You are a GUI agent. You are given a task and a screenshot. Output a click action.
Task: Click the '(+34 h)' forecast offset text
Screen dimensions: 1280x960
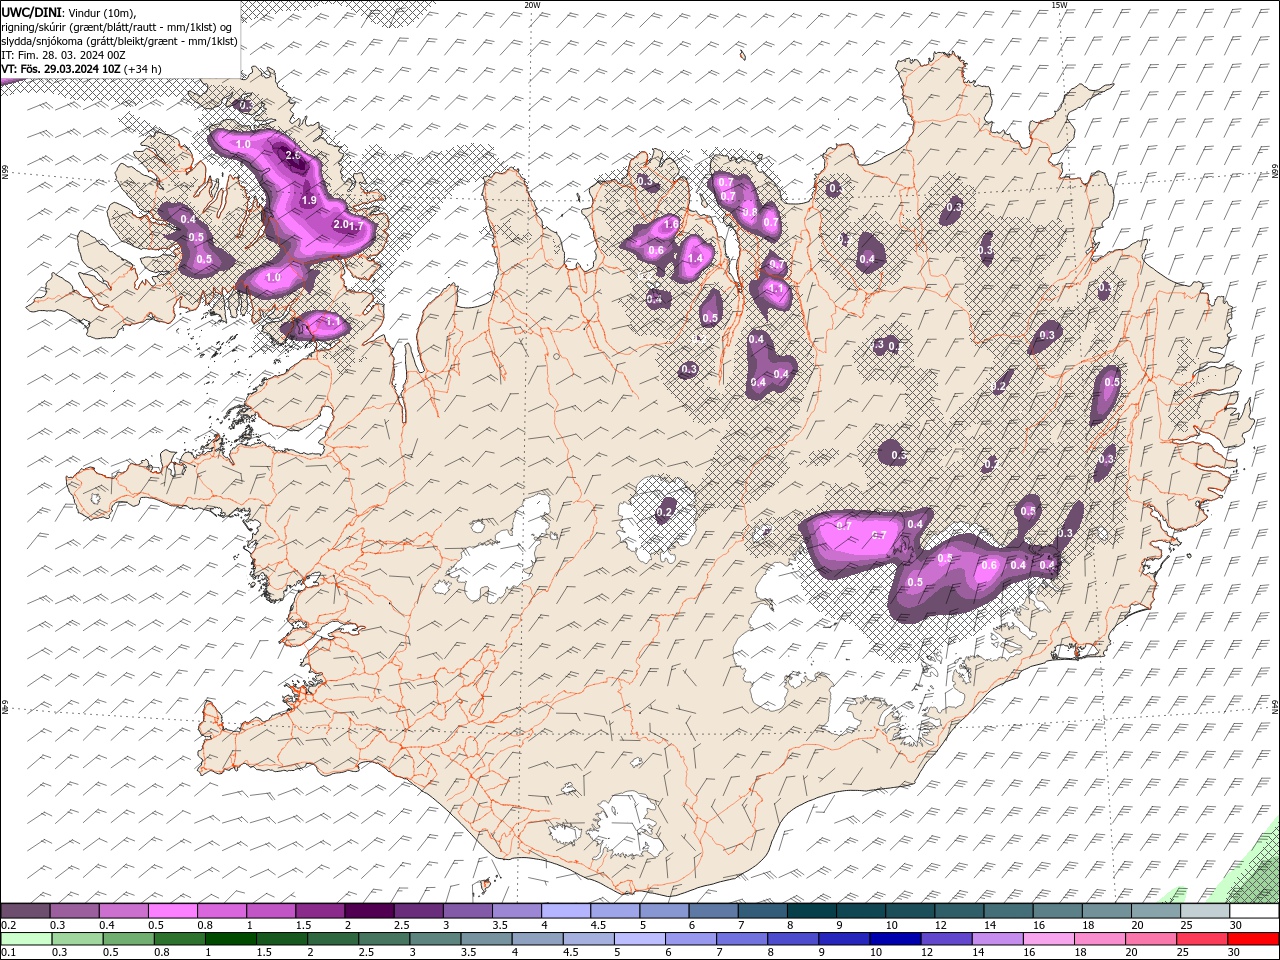point(143,69)
